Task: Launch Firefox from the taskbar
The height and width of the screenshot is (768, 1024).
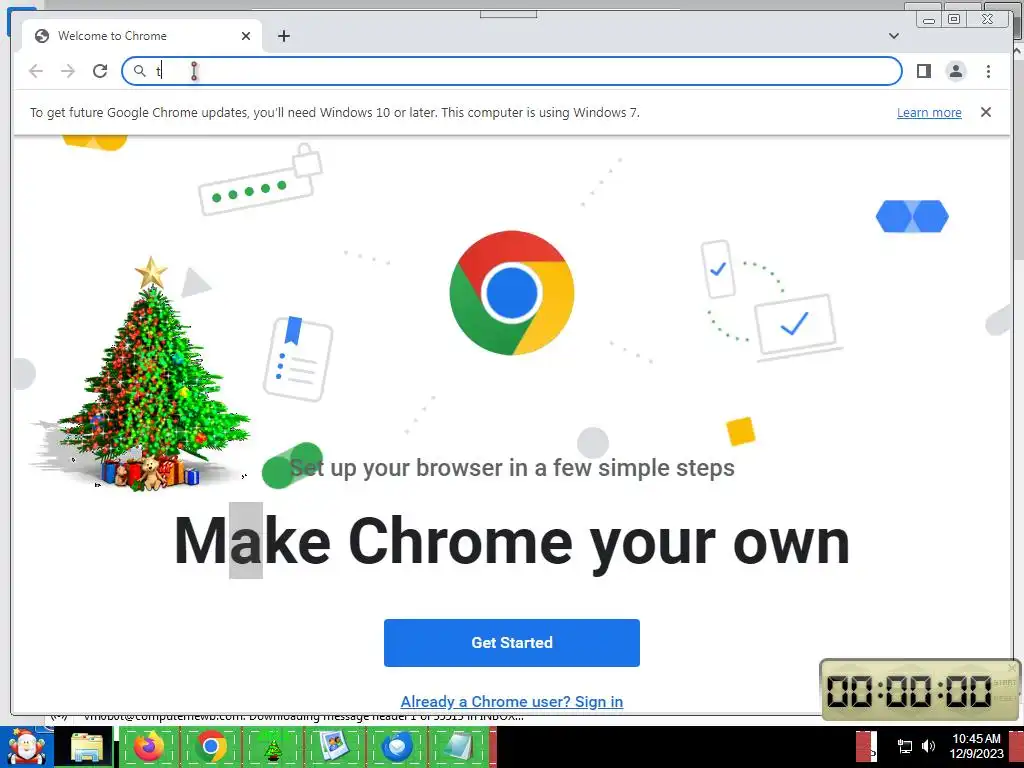Action: point(149,747)
